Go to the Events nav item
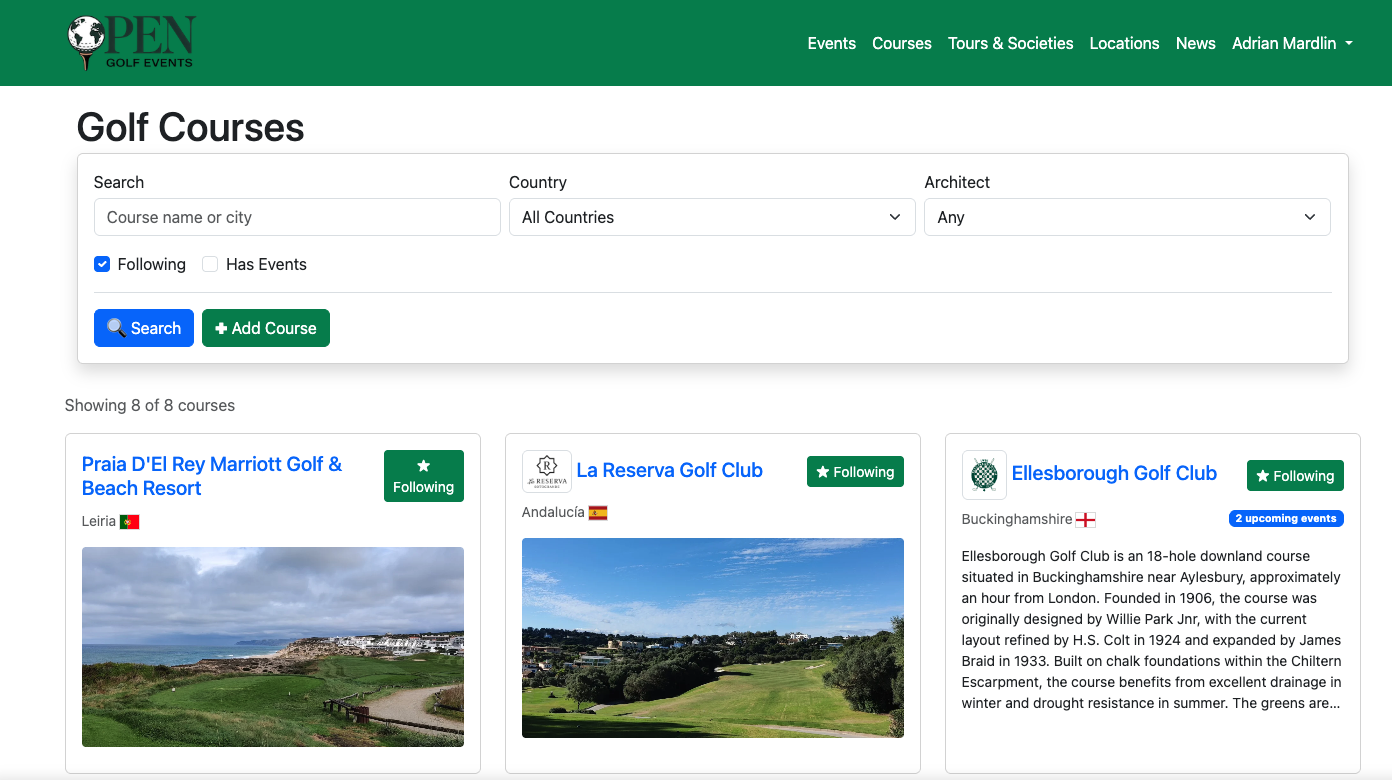1392x780 pixels. point(831,43)
